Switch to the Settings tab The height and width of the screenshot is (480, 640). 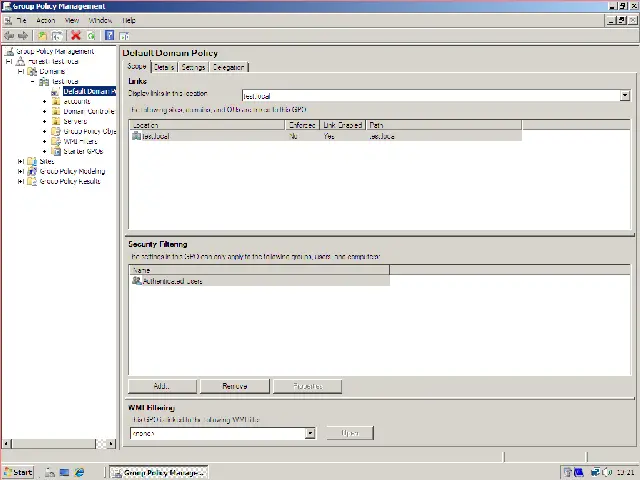193,67
